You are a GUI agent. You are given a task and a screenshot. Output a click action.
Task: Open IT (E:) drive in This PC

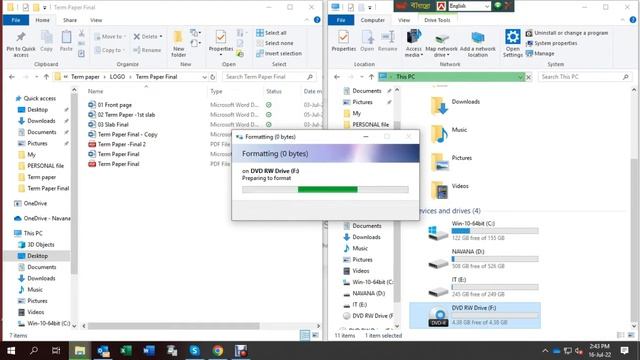[483, 287]
